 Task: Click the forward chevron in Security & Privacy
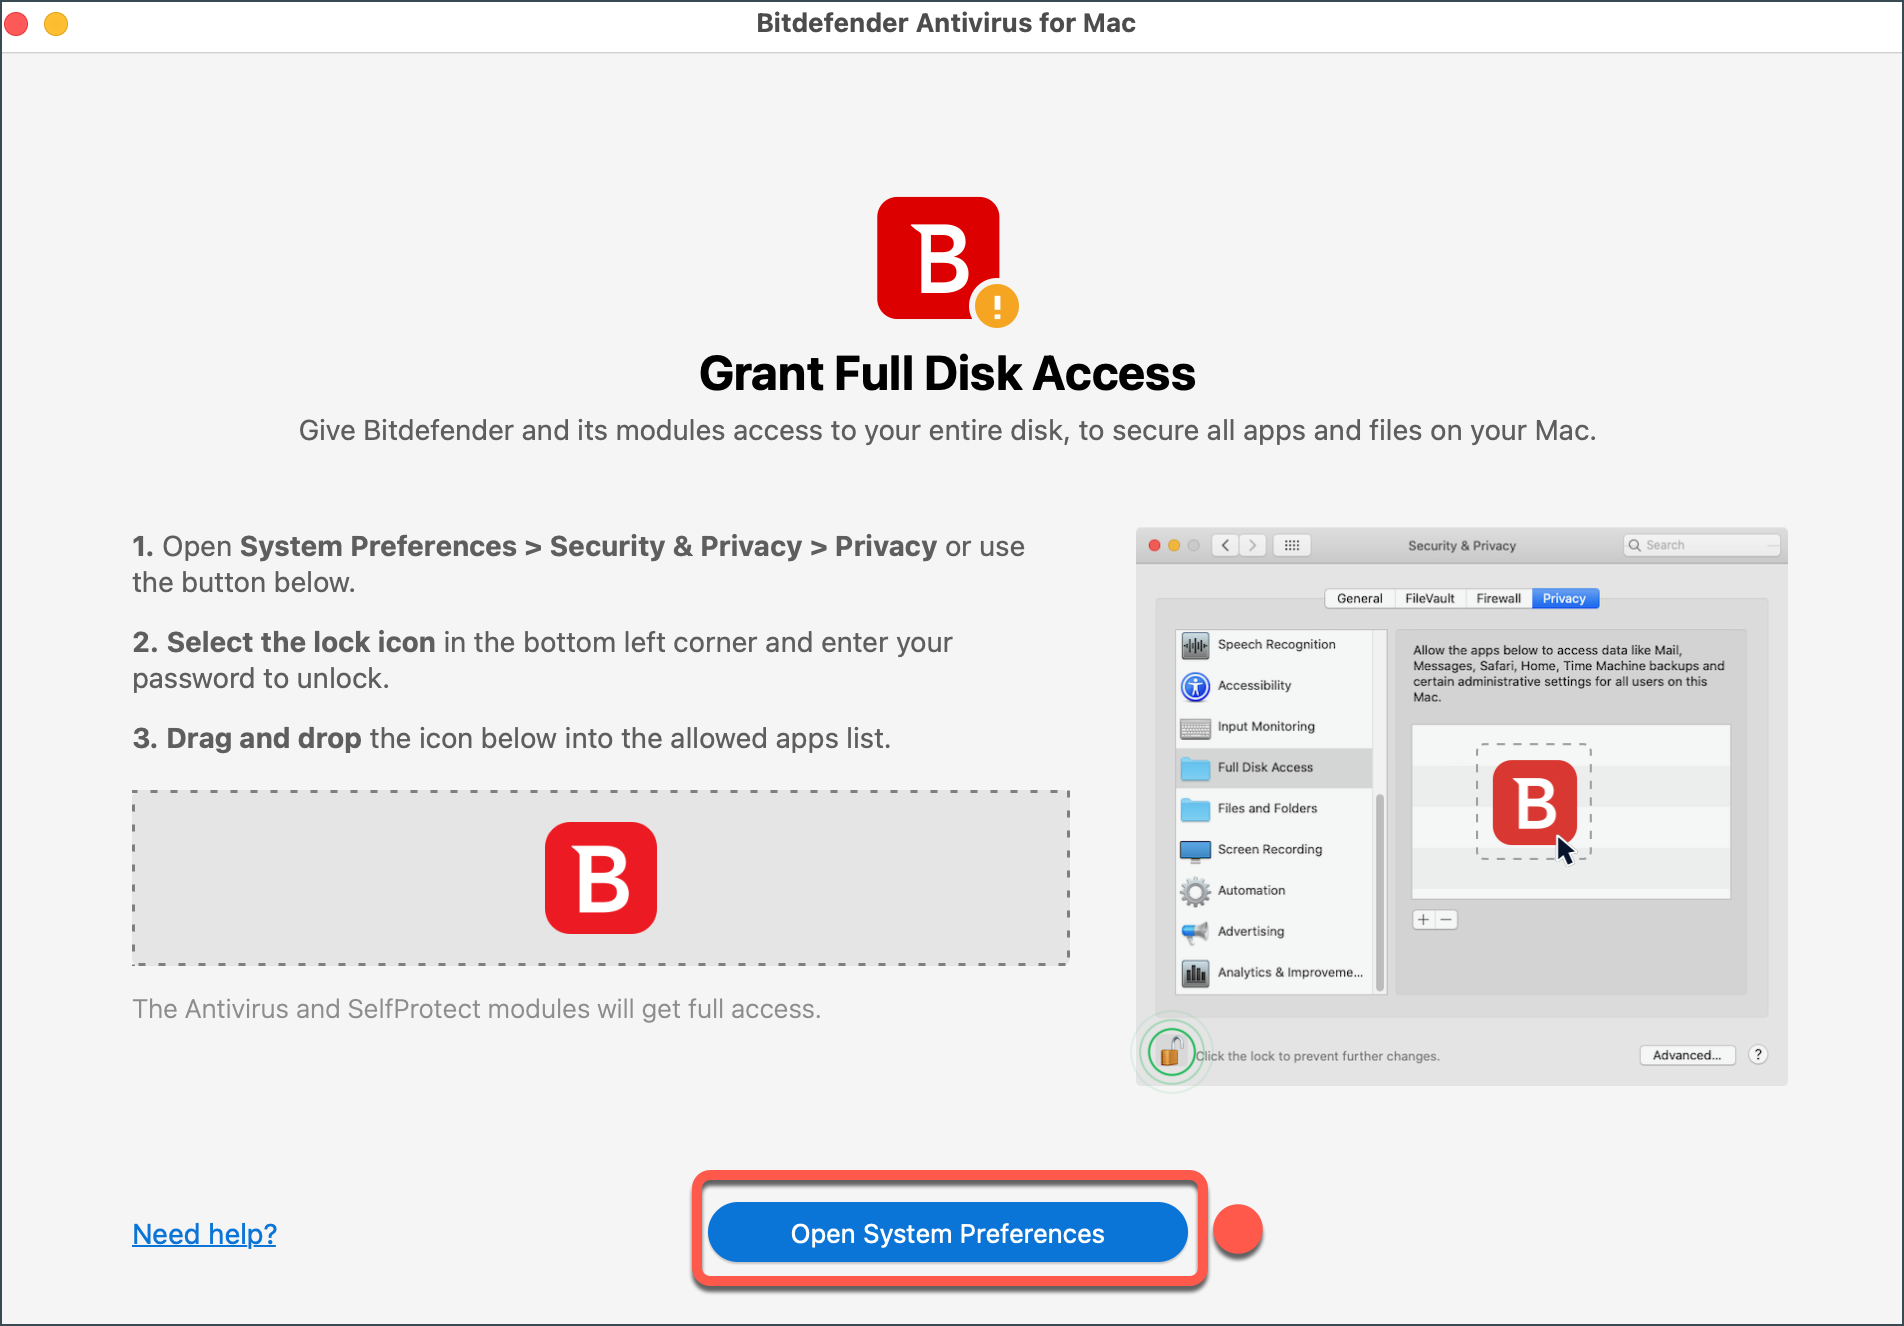coord(1252,545)
